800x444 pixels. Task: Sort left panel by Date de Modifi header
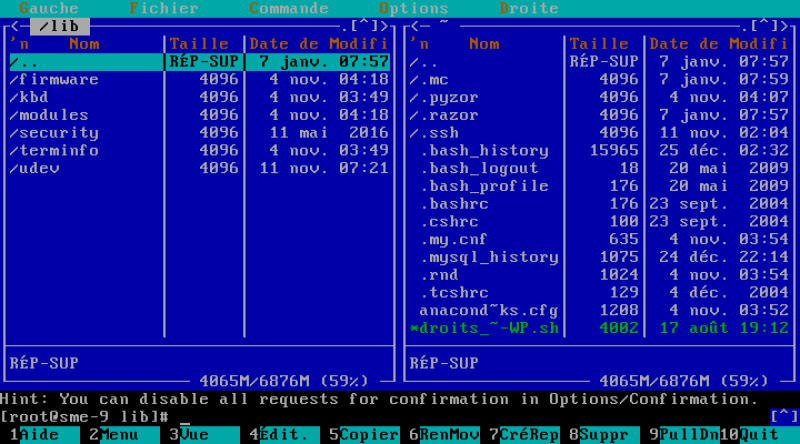click(319, 44)
